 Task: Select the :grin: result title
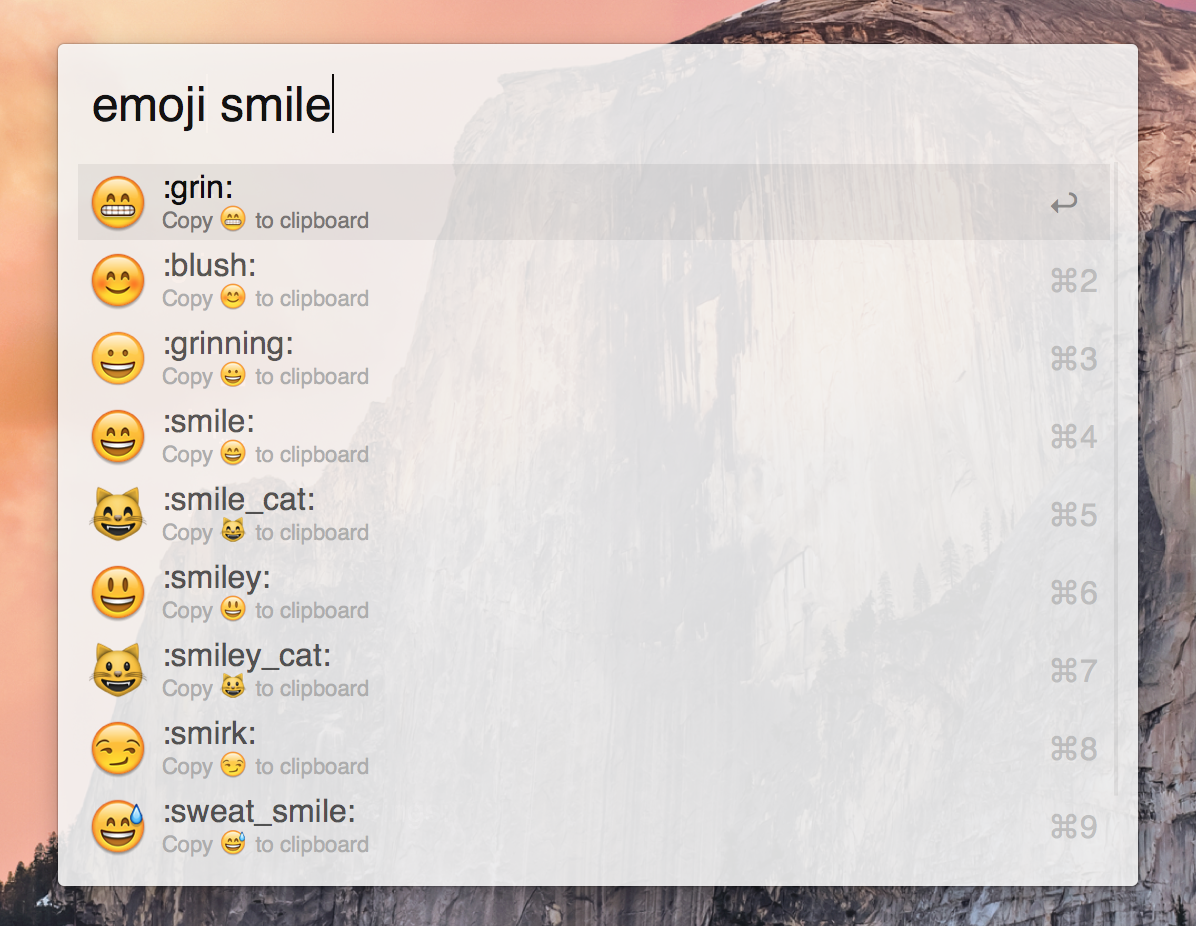click(x=198, y=188)
